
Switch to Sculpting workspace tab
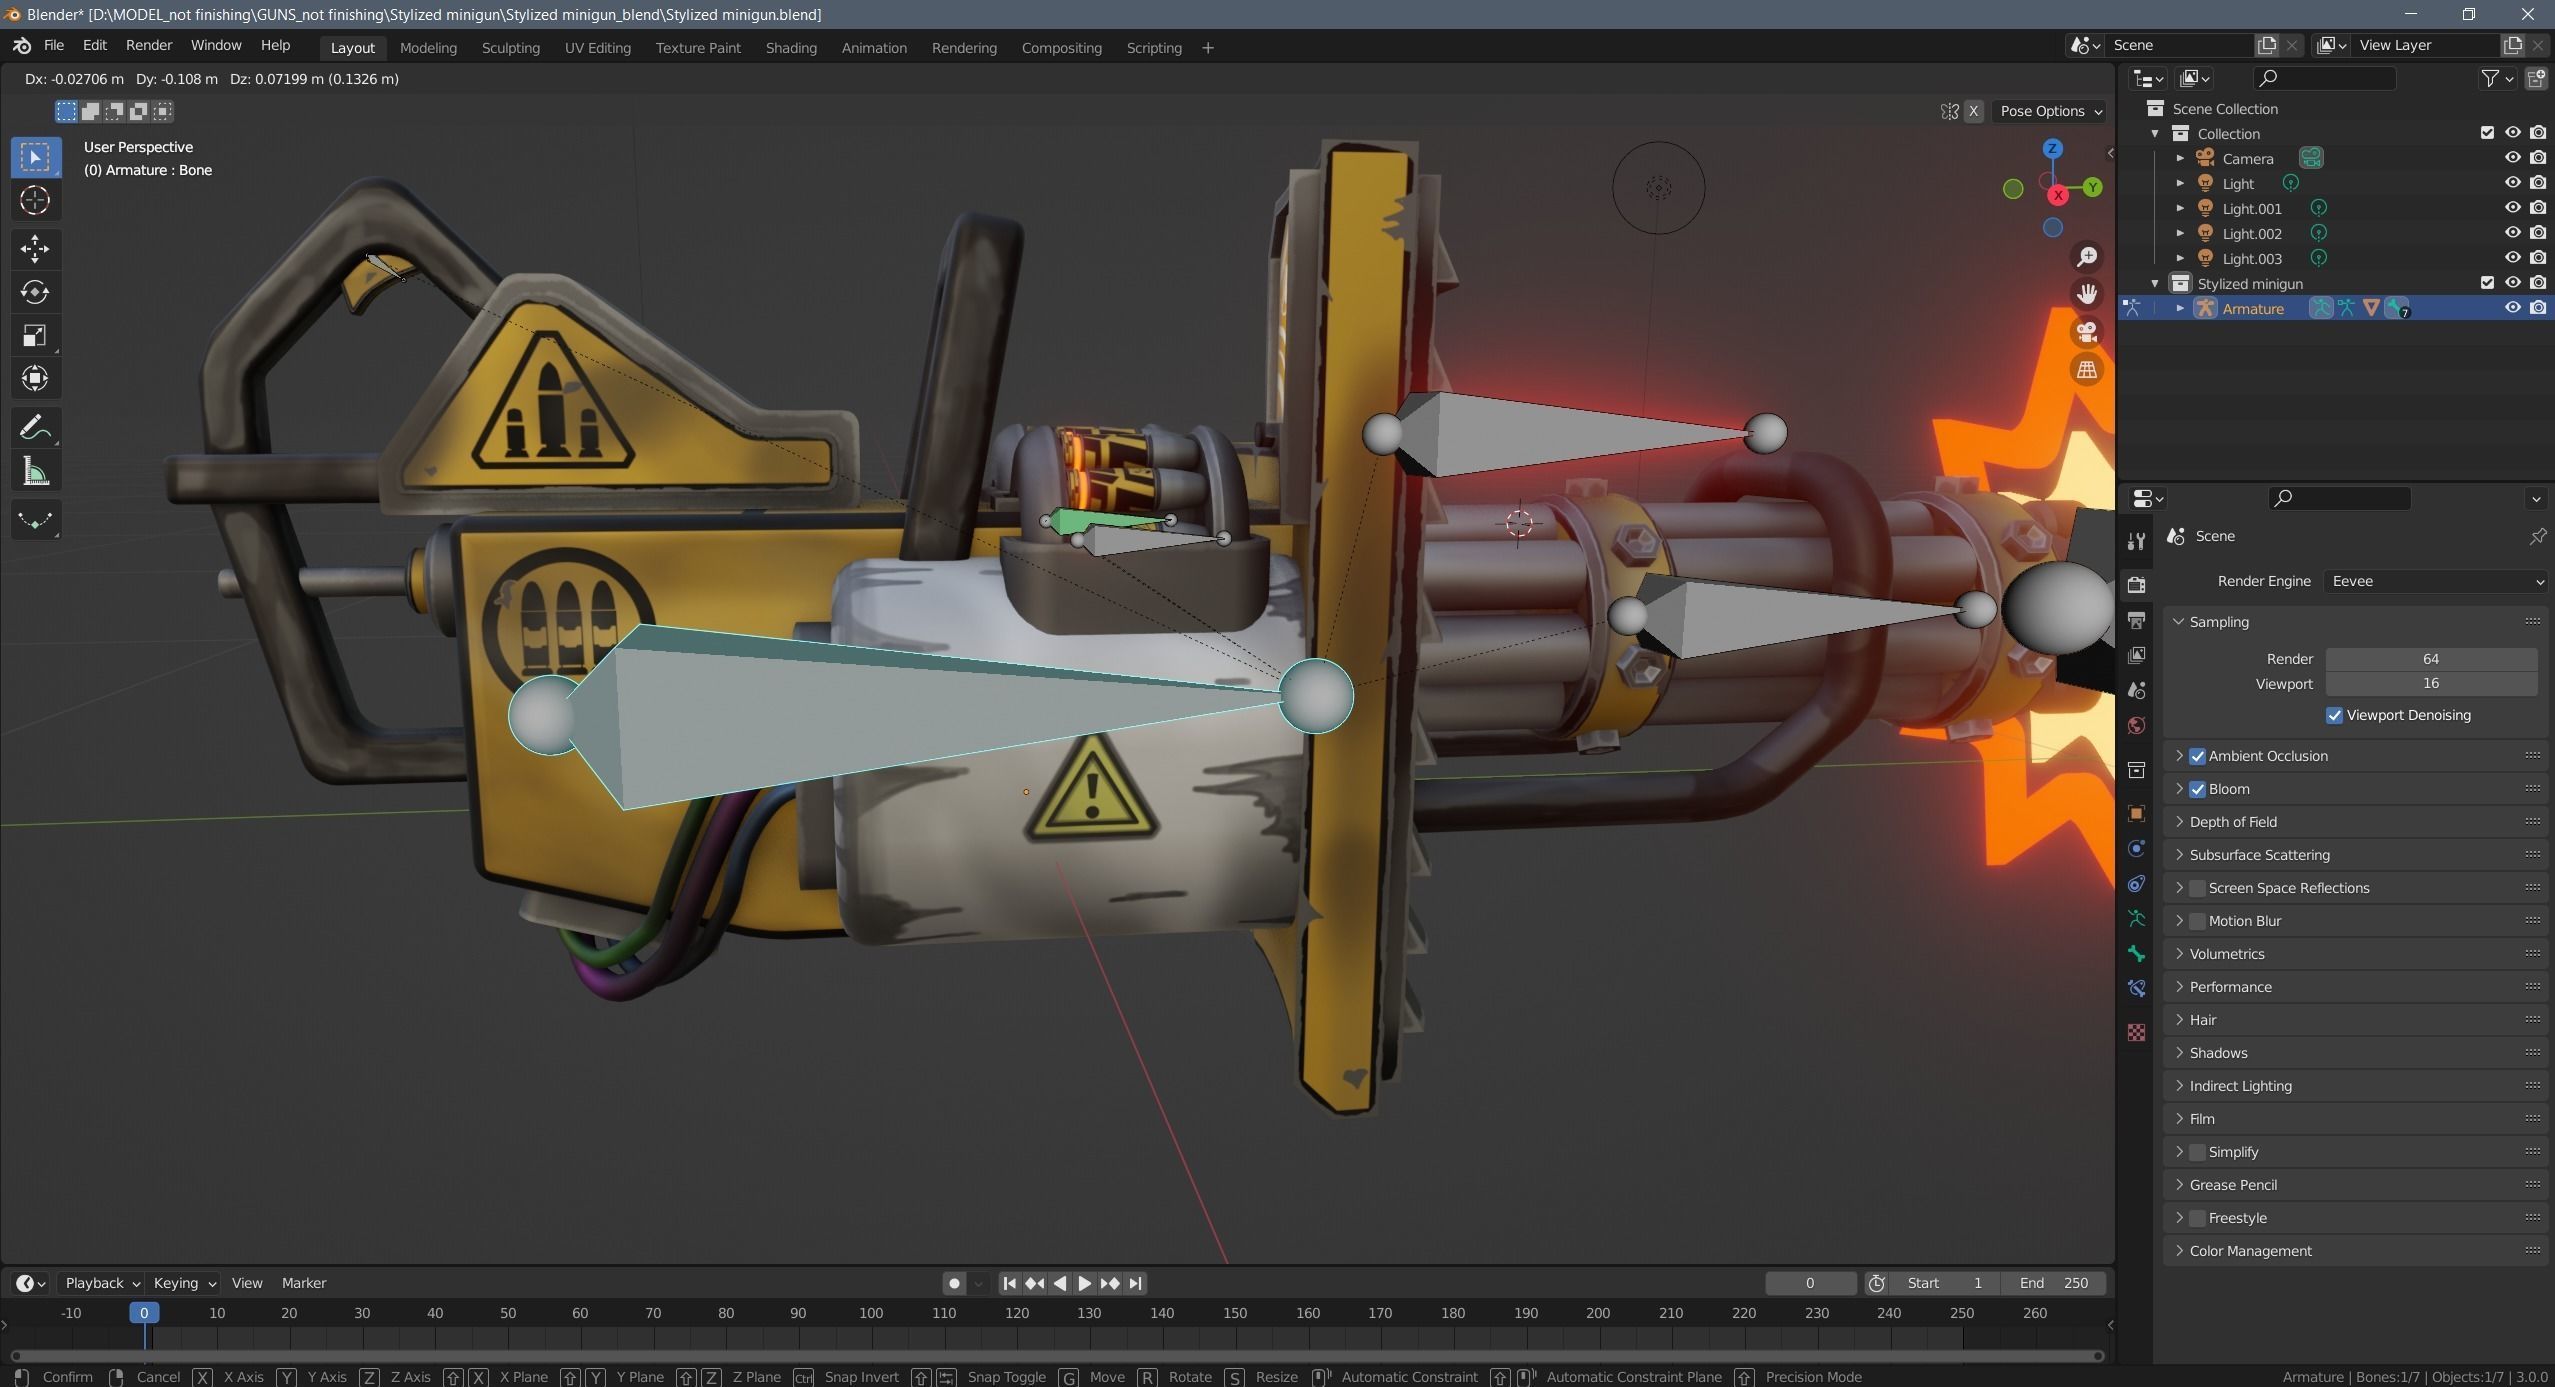click(x=510, y=48)
